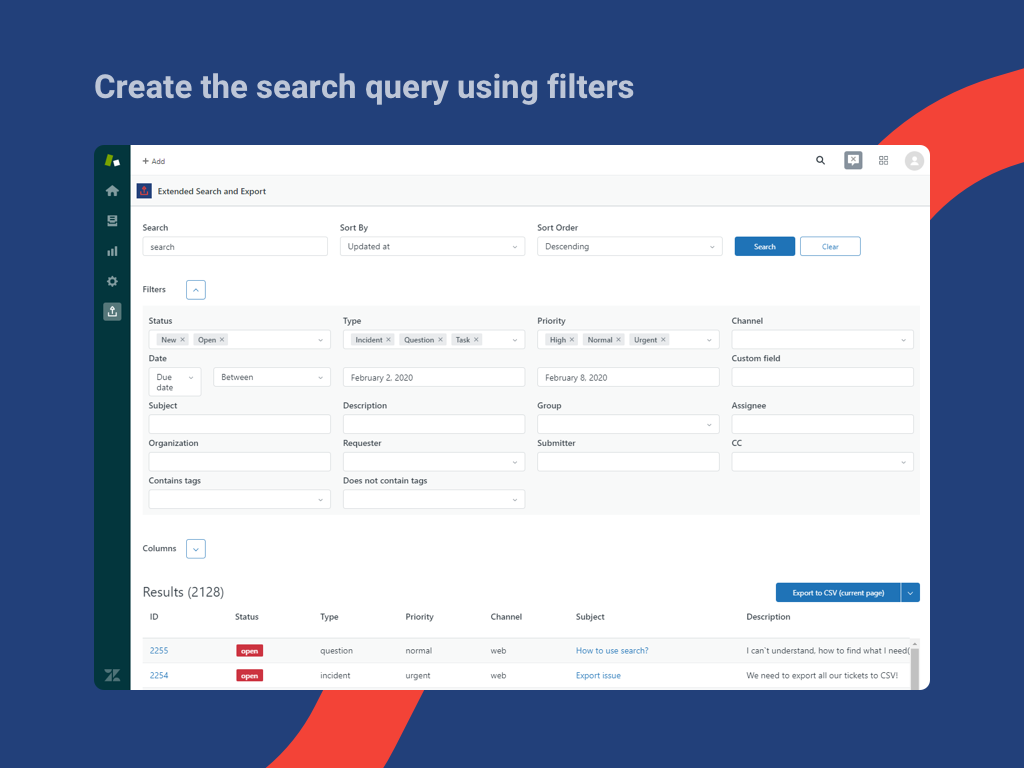The image size is (1024, 768).
Task: Open the Views panel in the sidebar
Action: coord(112,220)
